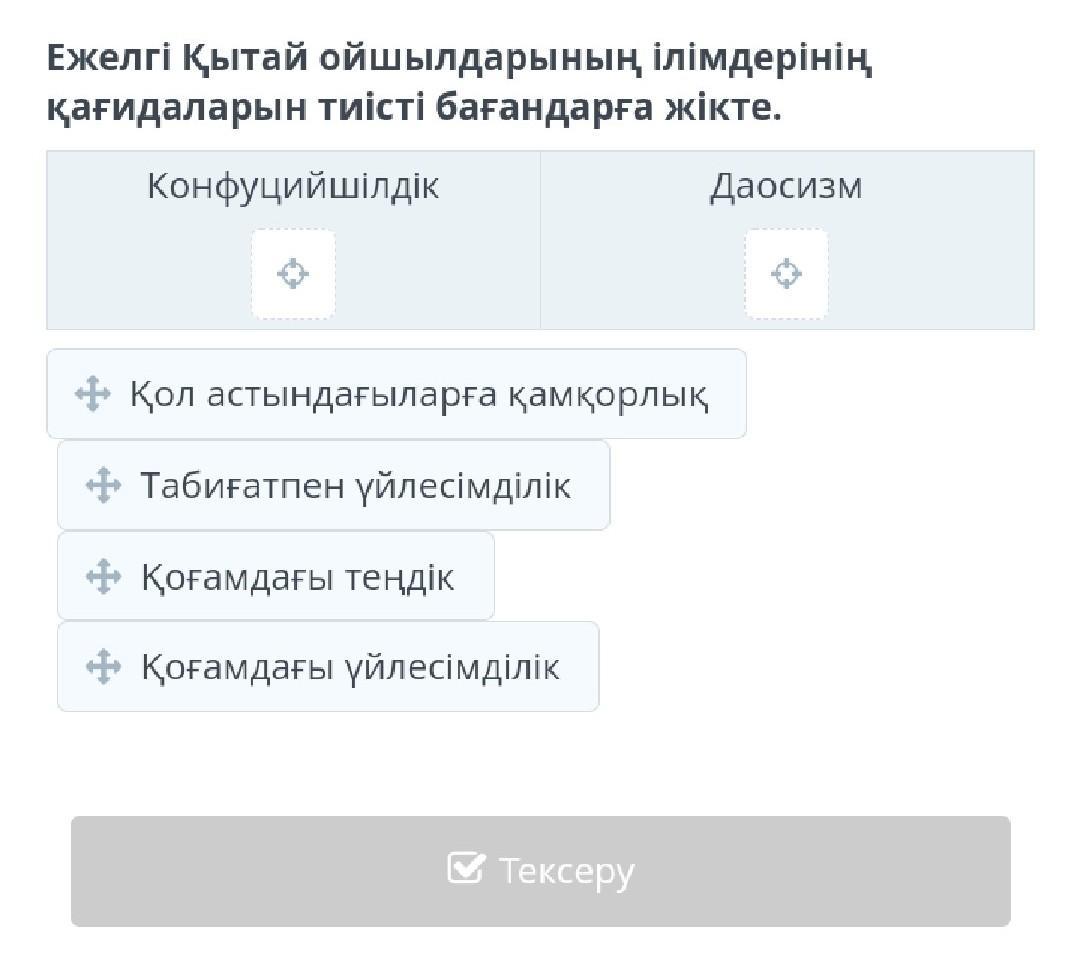Click move handle on Қоғамдағы теңдік
This screenshot has width=1070, height=973.
(x=103, y=576)
